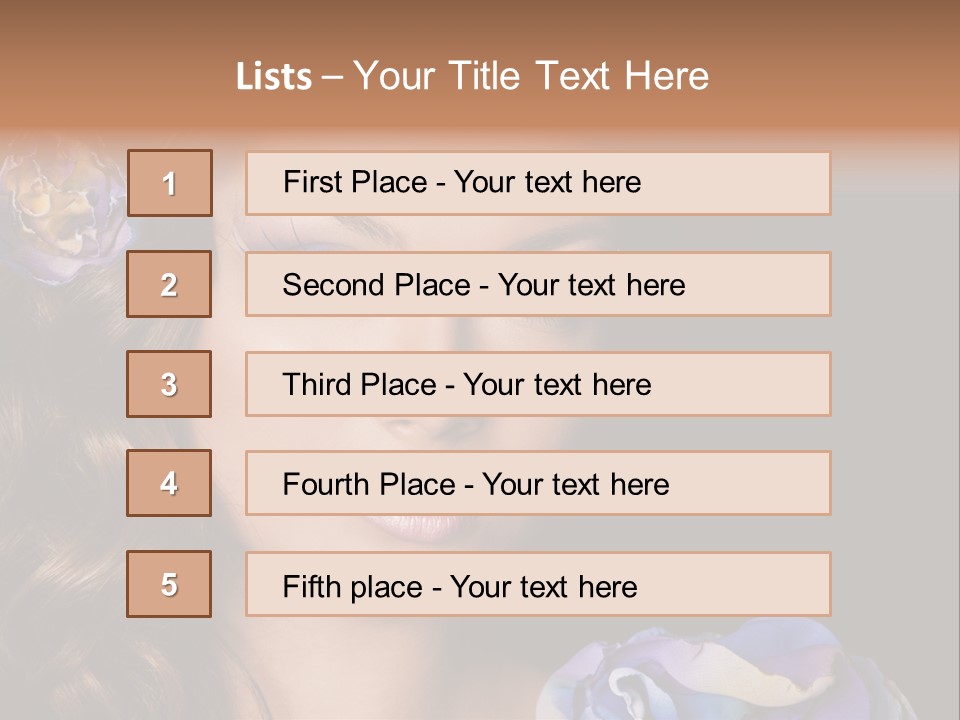Click "Your text here" in Fourth Place row

pos(575,485)
